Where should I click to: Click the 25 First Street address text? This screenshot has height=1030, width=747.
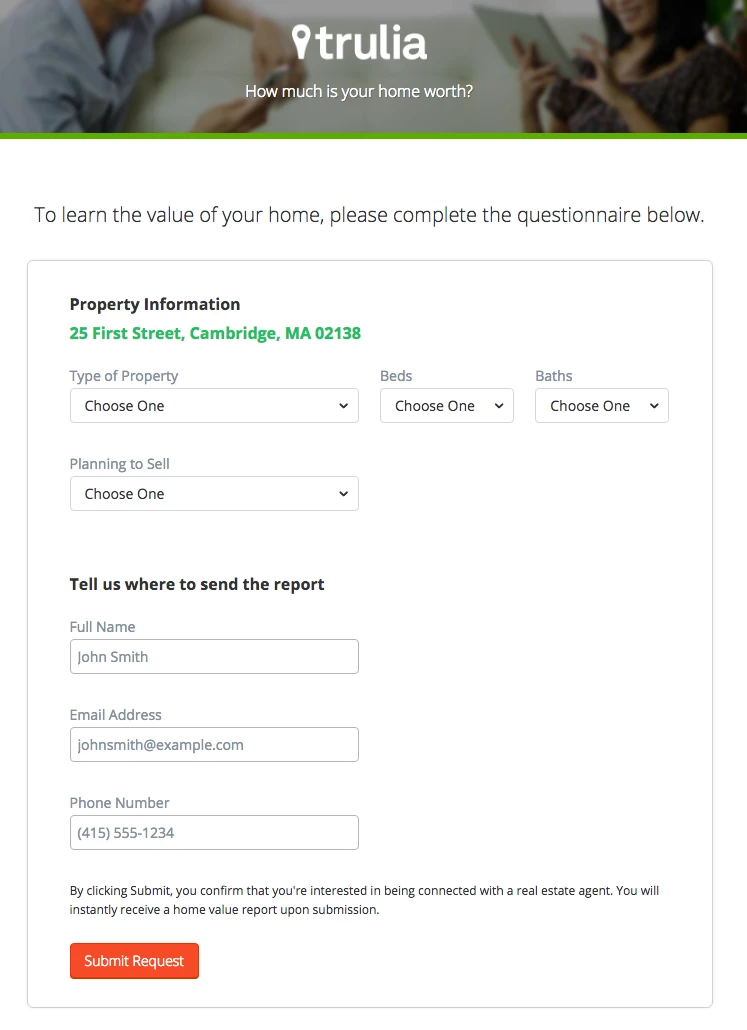[x=215, y=333]
